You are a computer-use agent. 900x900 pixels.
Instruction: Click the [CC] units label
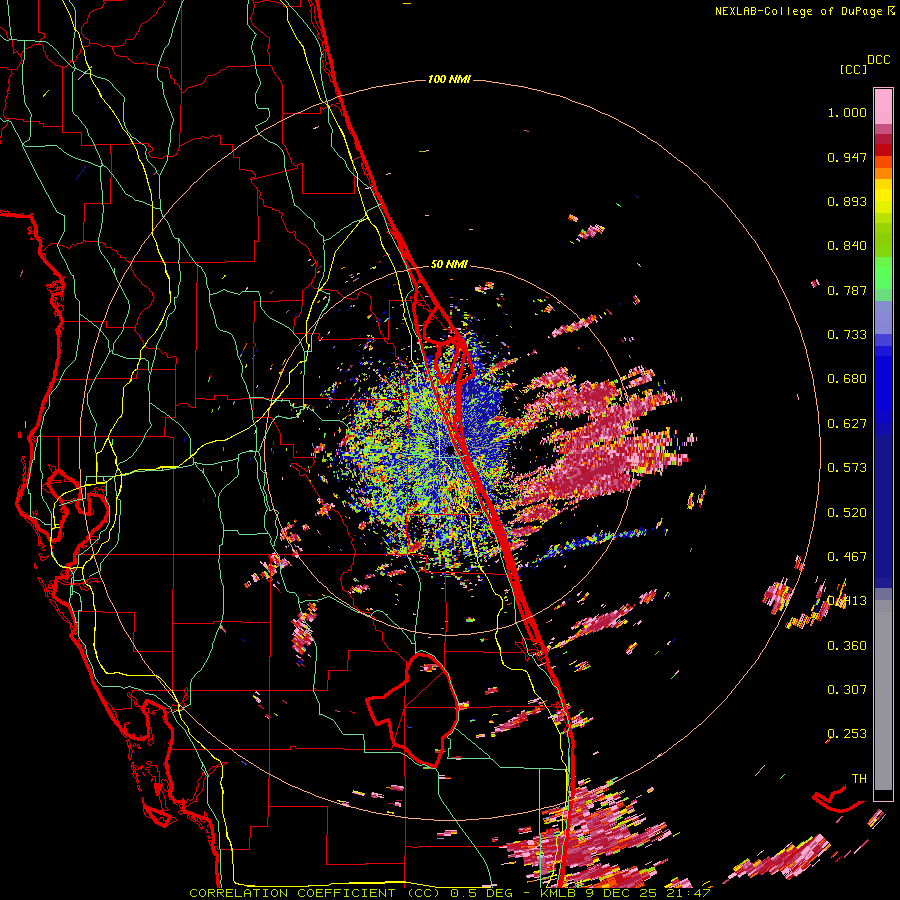[853, 69]
